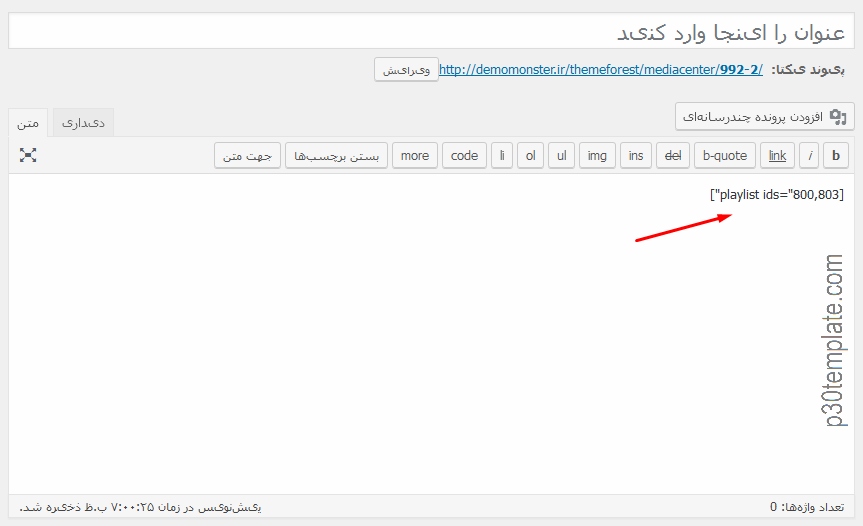Click the fullscreen distraction-free writing icon

pyautogui.click(x=28, y=155)
